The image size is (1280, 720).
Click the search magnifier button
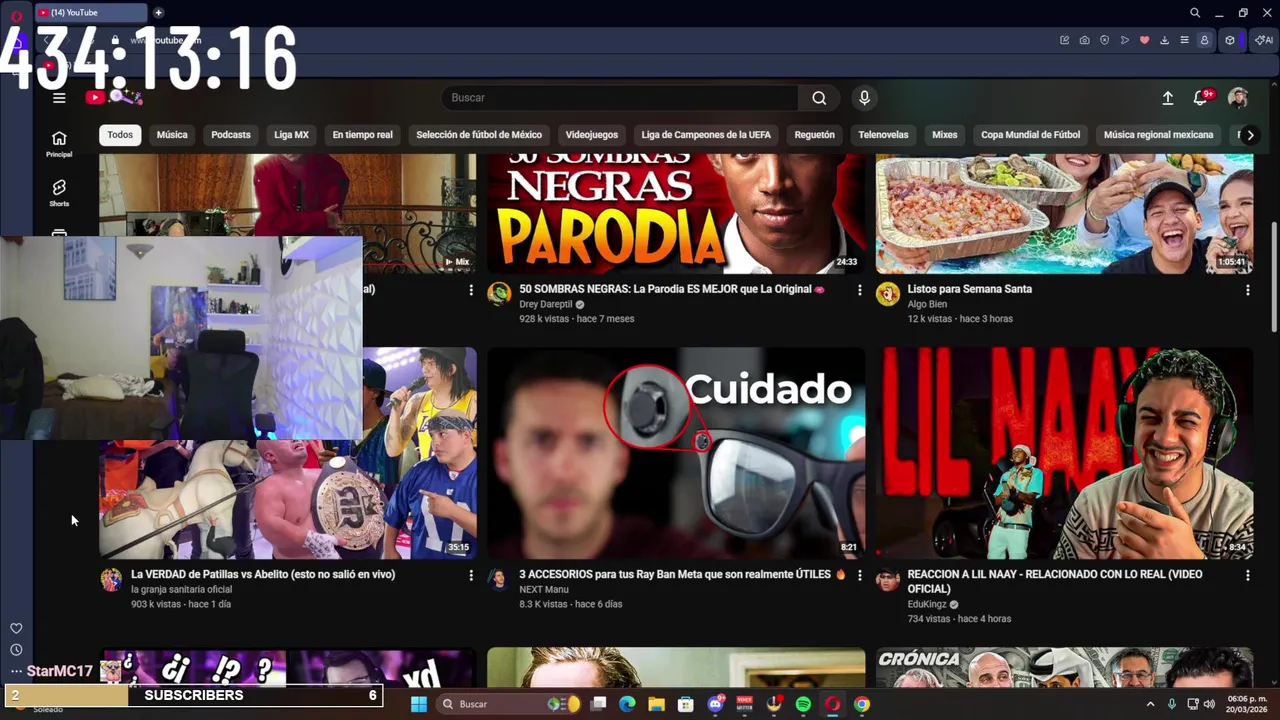[x=819, y=97]
